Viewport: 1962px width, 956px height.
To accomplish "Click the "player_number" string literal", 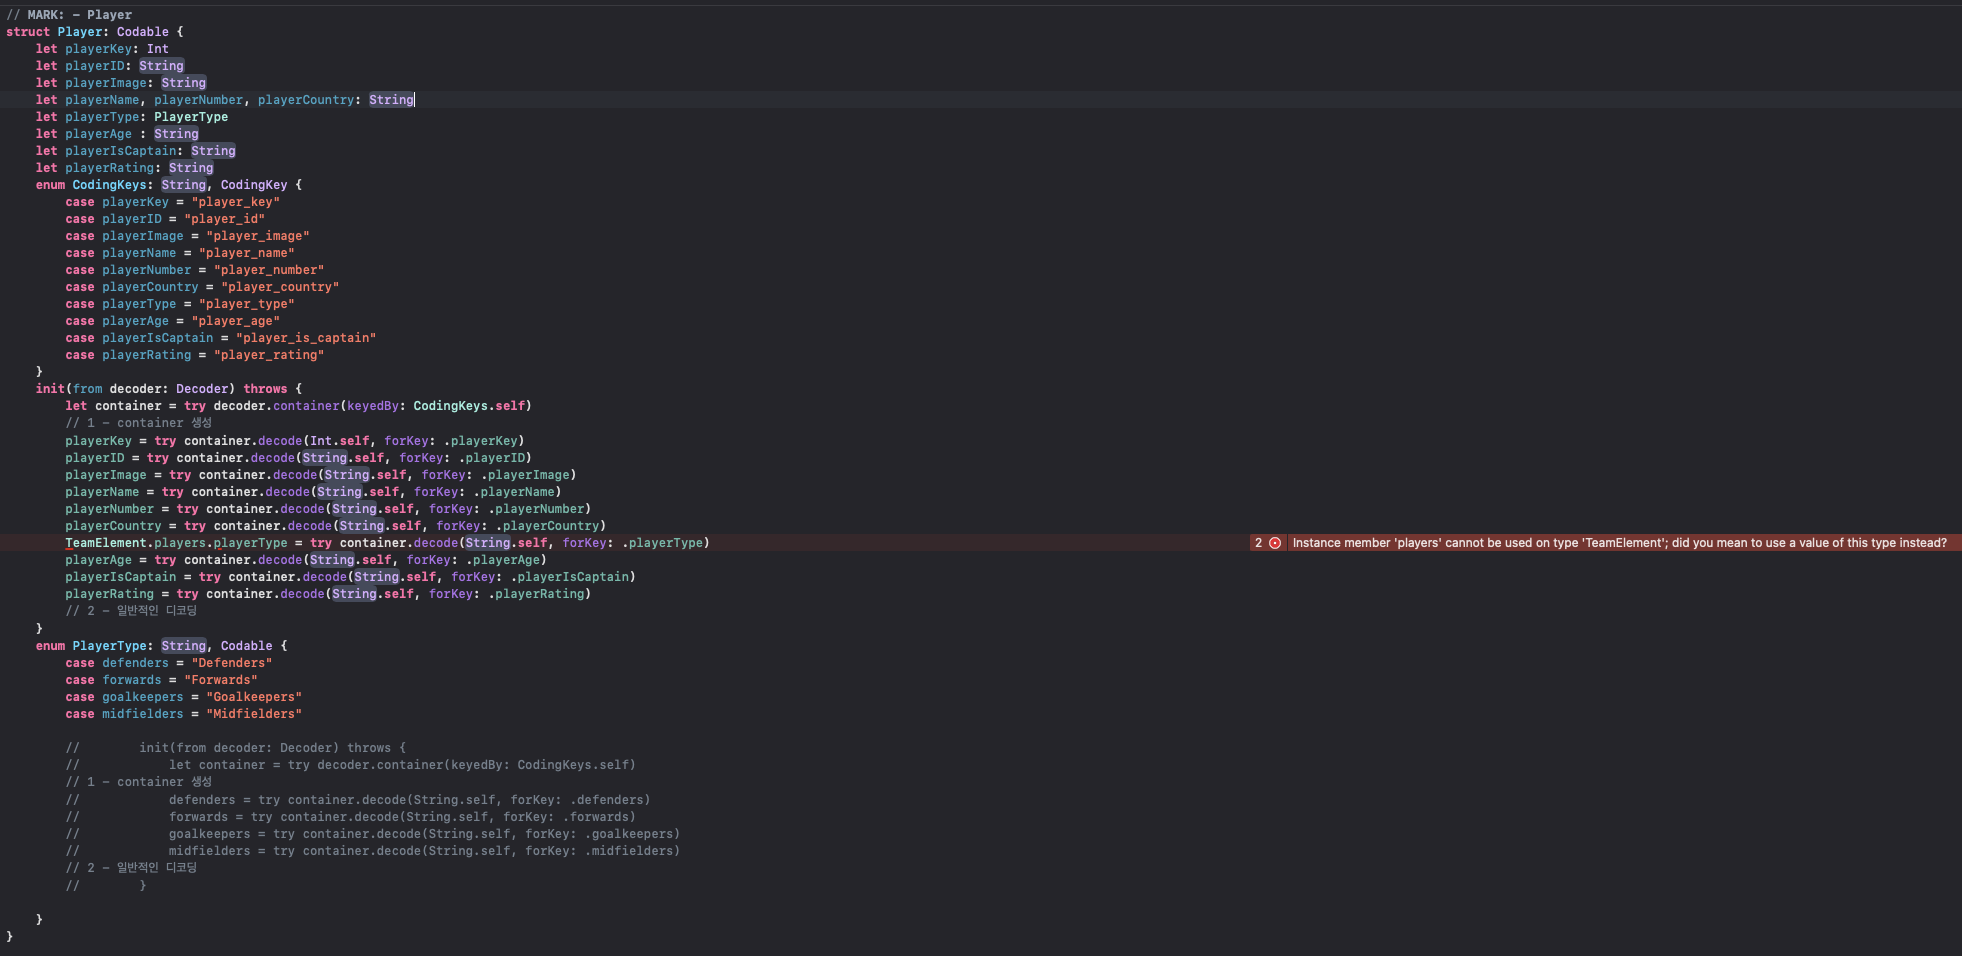I will (x=269, y=270).
